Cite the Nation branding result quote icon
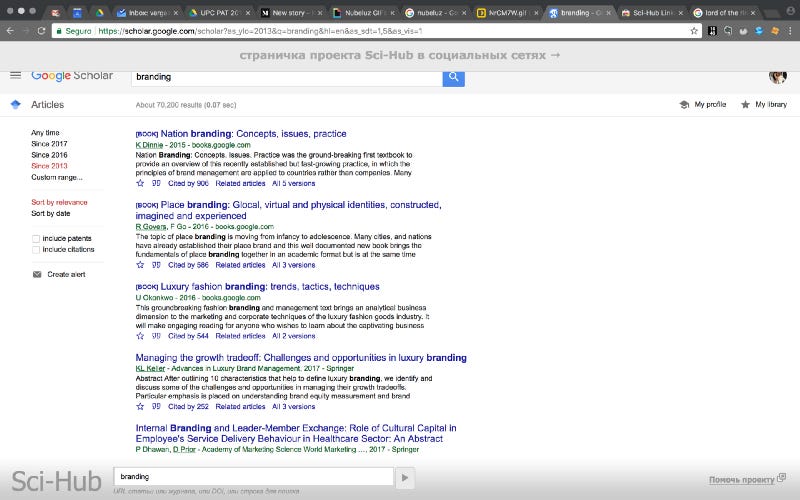The image size is (800, 500). pos(156,183)
